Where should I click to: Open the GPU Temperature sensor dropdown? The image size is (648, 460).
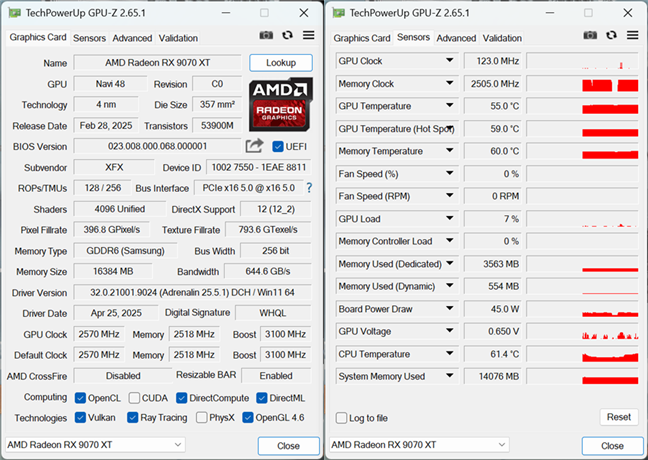(450, 105)
